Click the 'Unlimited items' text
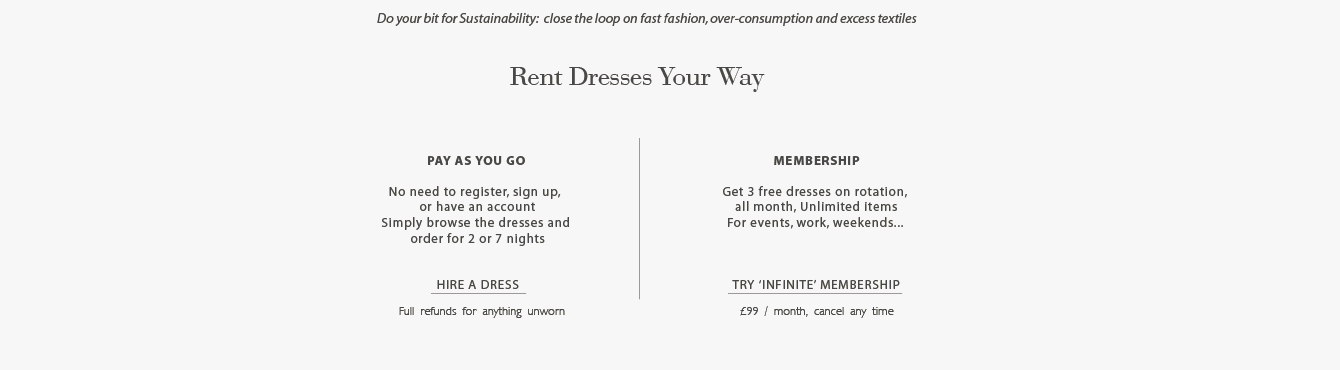This screenshot has height=370, width=1340. tap(849, 207)
